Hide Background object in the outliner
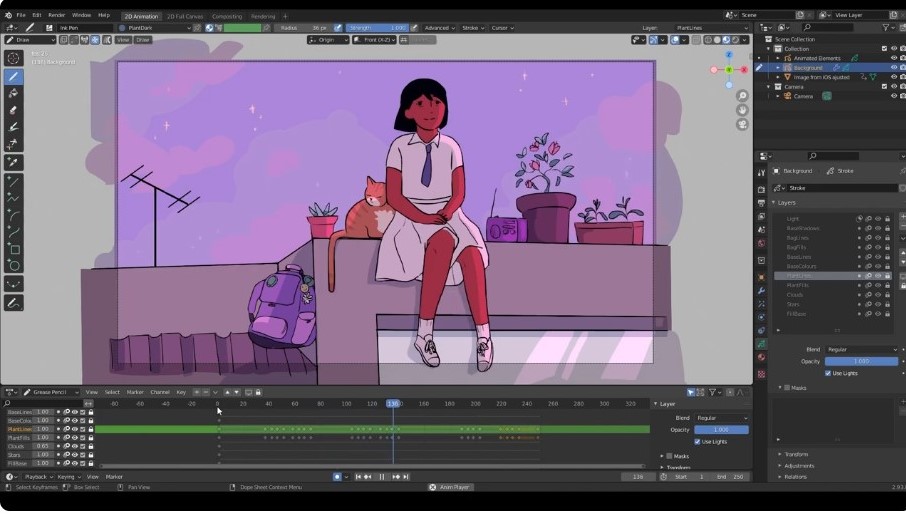Image resolution: width=906 pixels, height=517 pixels. (894, 68)
